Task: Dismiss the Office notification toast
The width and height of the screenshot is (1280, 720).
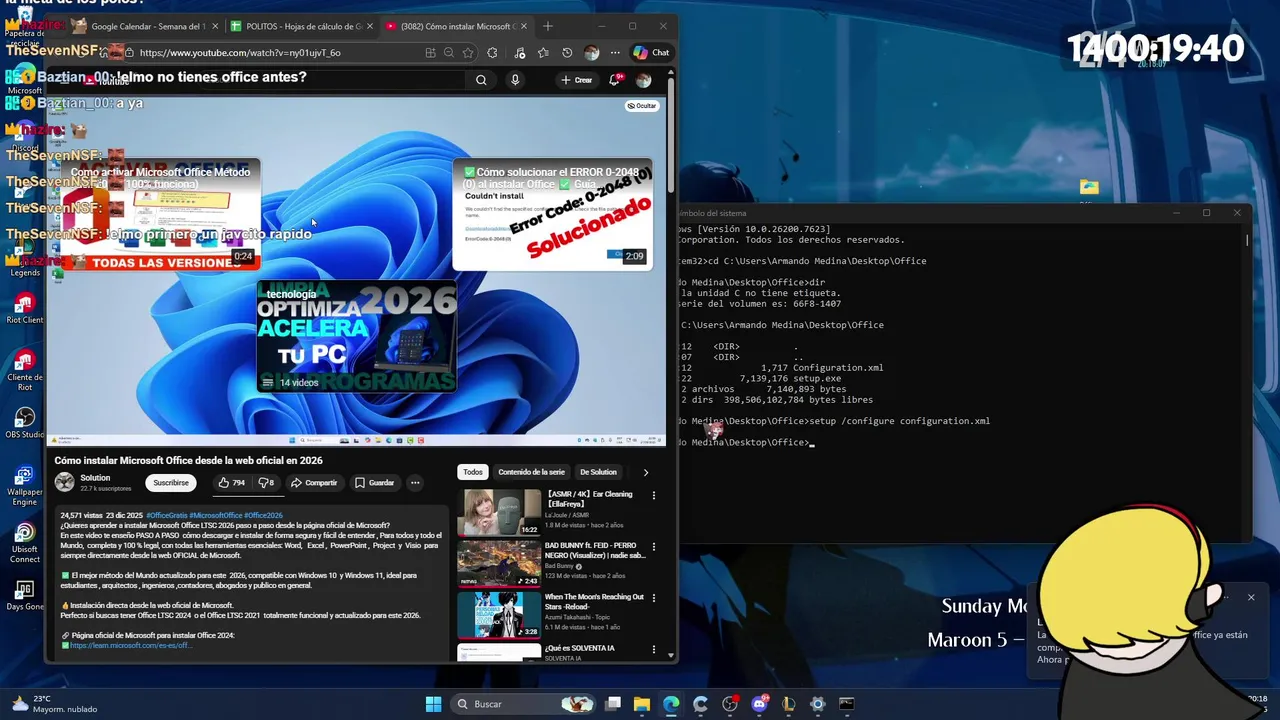Action: pyautogui.click(x=1250, y=597)
